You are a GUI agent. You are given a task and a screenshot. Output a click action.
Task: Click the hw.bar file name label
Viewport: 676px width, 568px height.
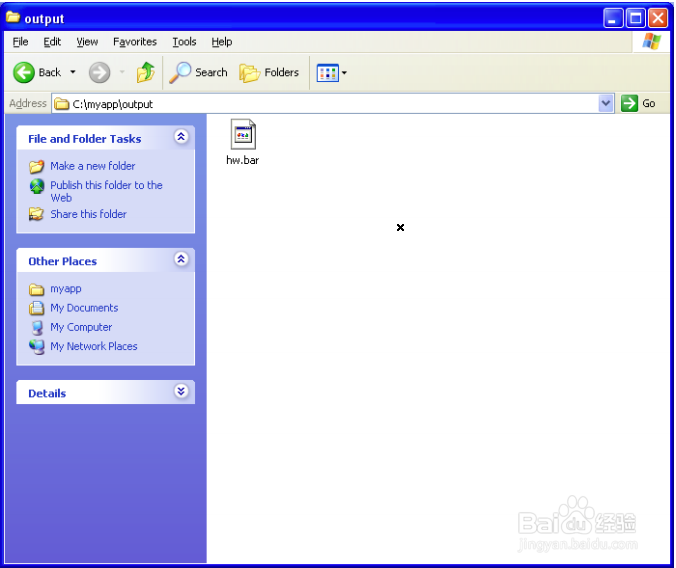[x=243, y=160]
